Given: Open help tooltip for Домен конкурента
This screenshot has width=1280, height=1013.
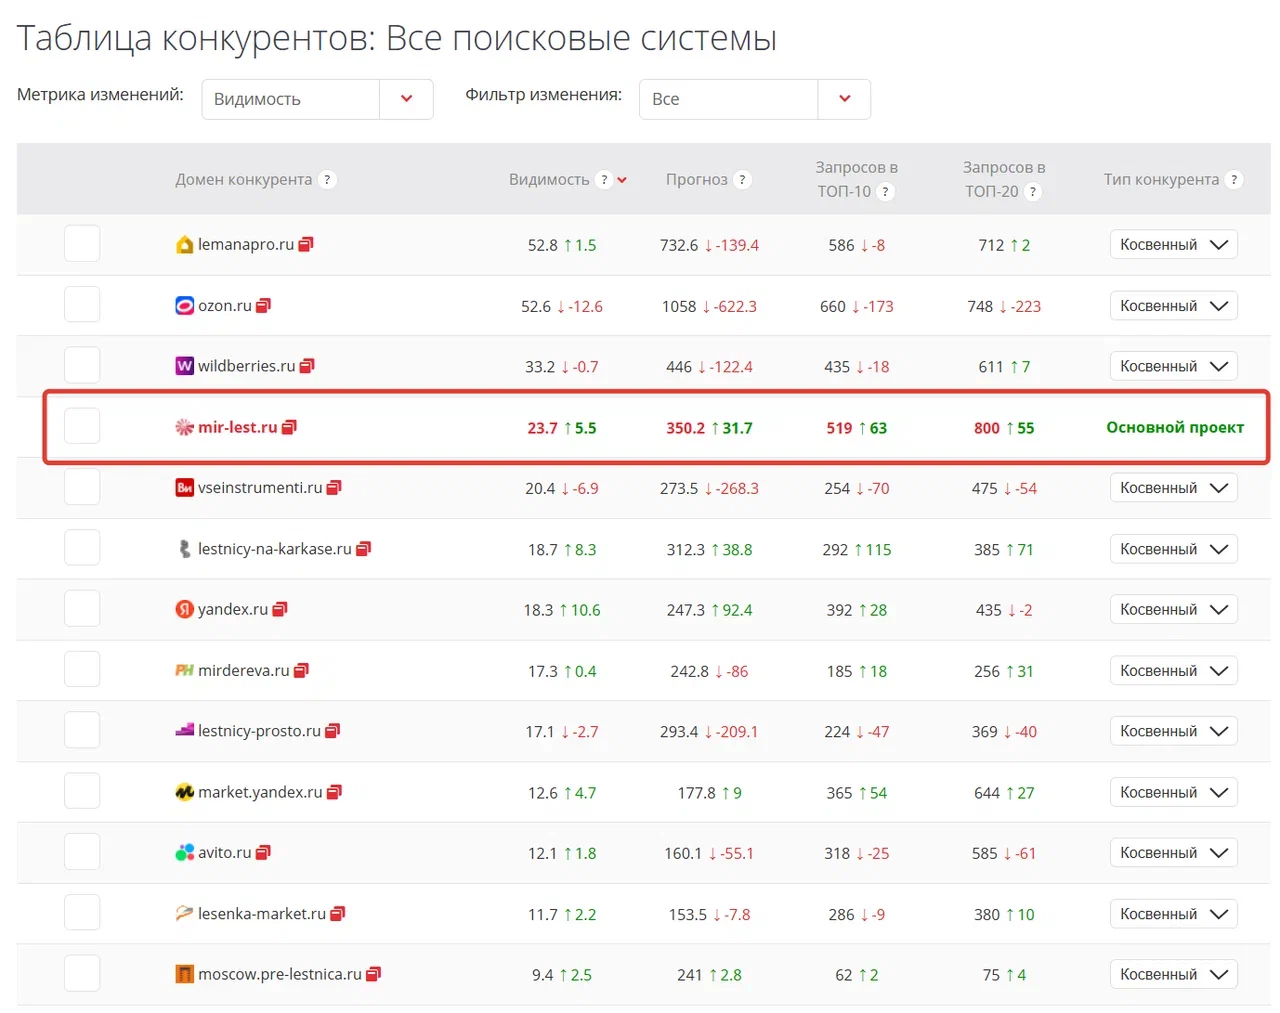Looking at the screenshot, I should [327, 180].
